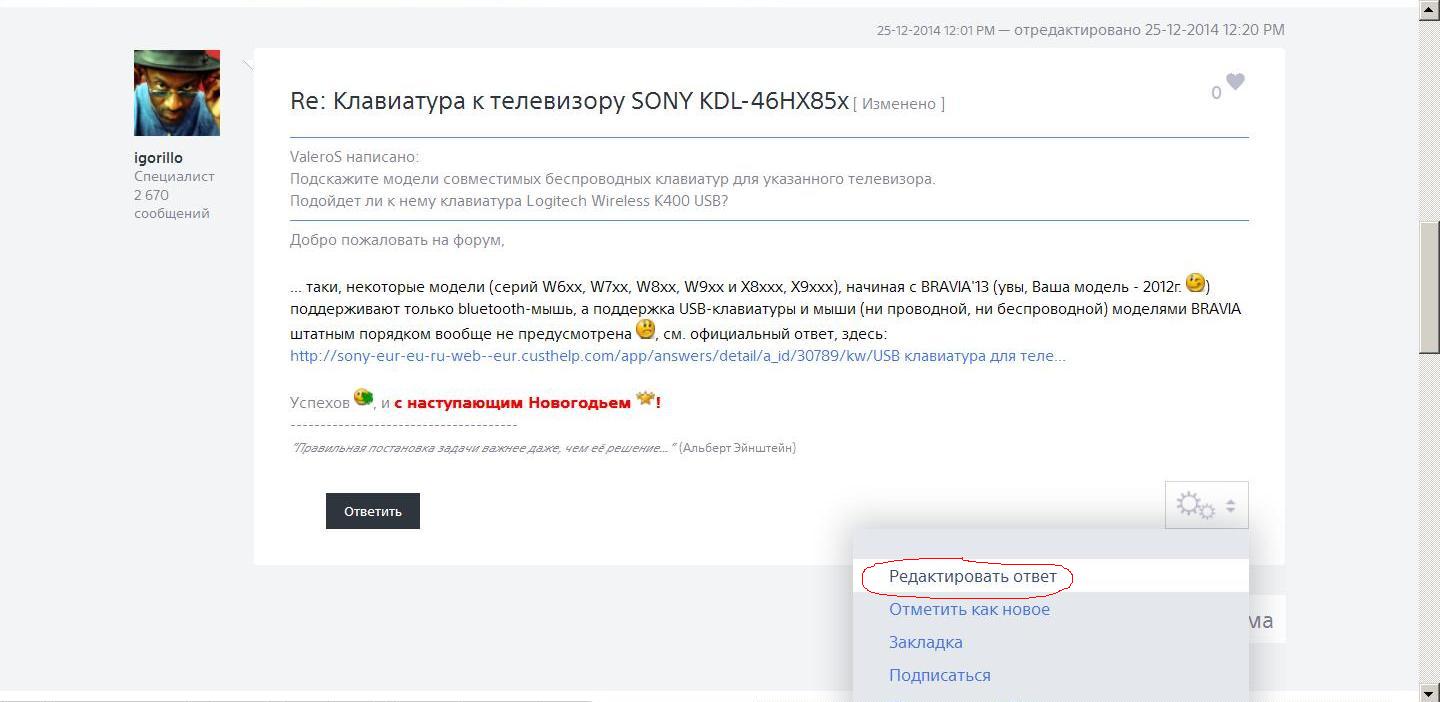Click the winking emoji after 2012г.

tap(1195, 283)
